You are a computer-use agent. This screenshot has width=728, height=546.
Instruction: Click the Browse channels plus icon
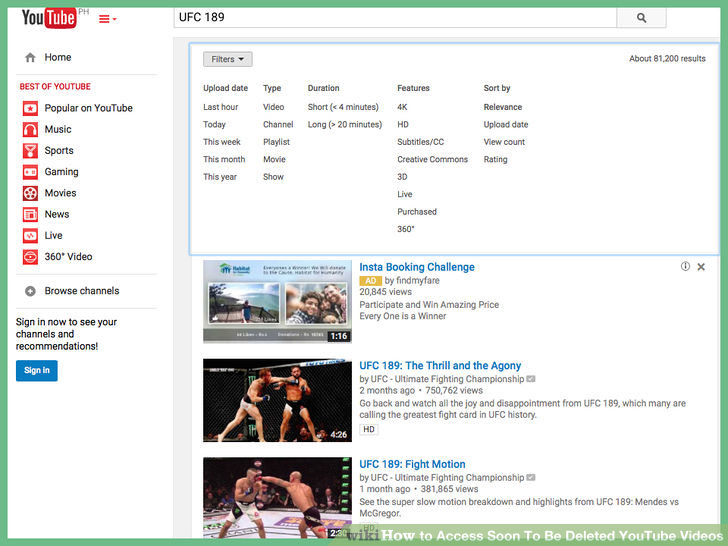point(30,291)
